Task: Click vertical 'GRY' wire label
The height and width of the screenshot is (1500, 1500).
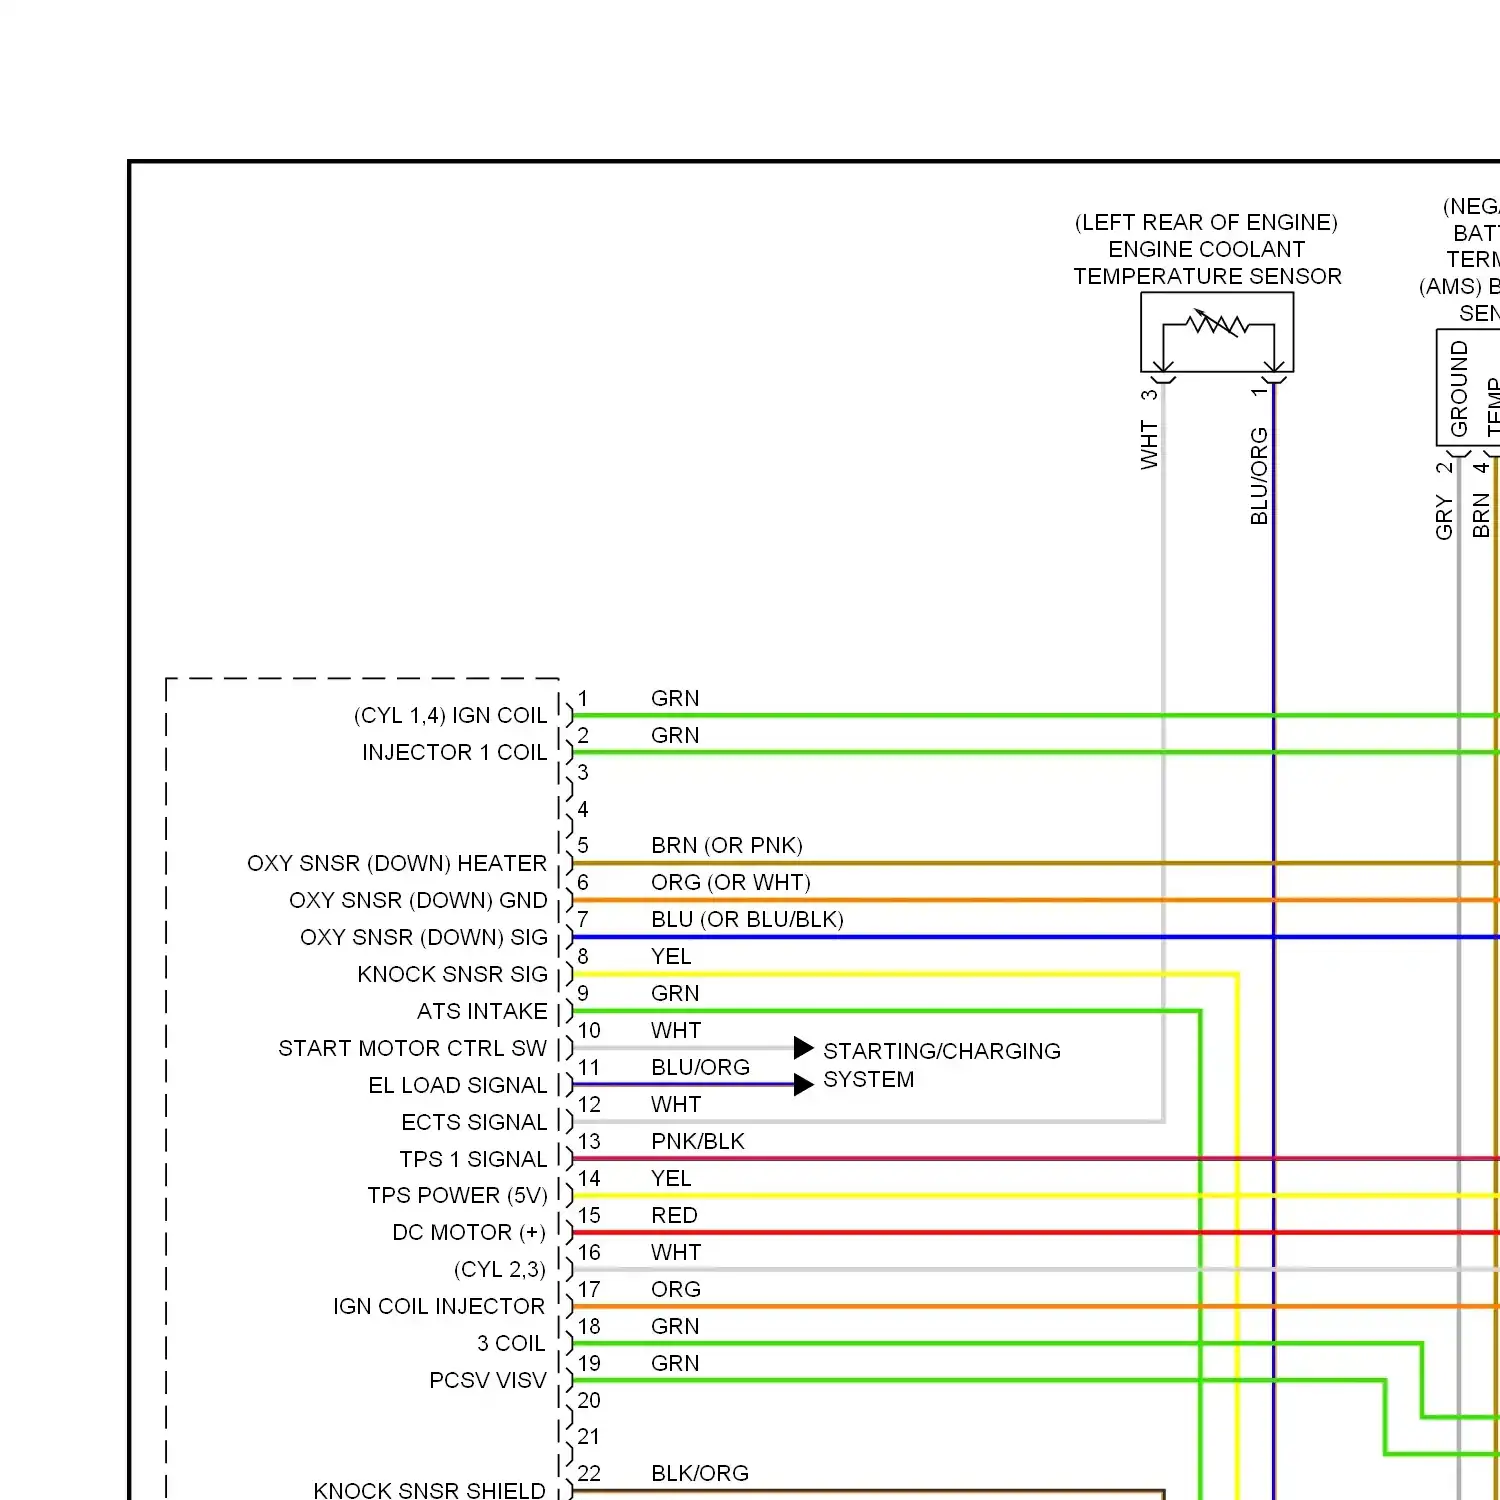Action: [1444, 517]
